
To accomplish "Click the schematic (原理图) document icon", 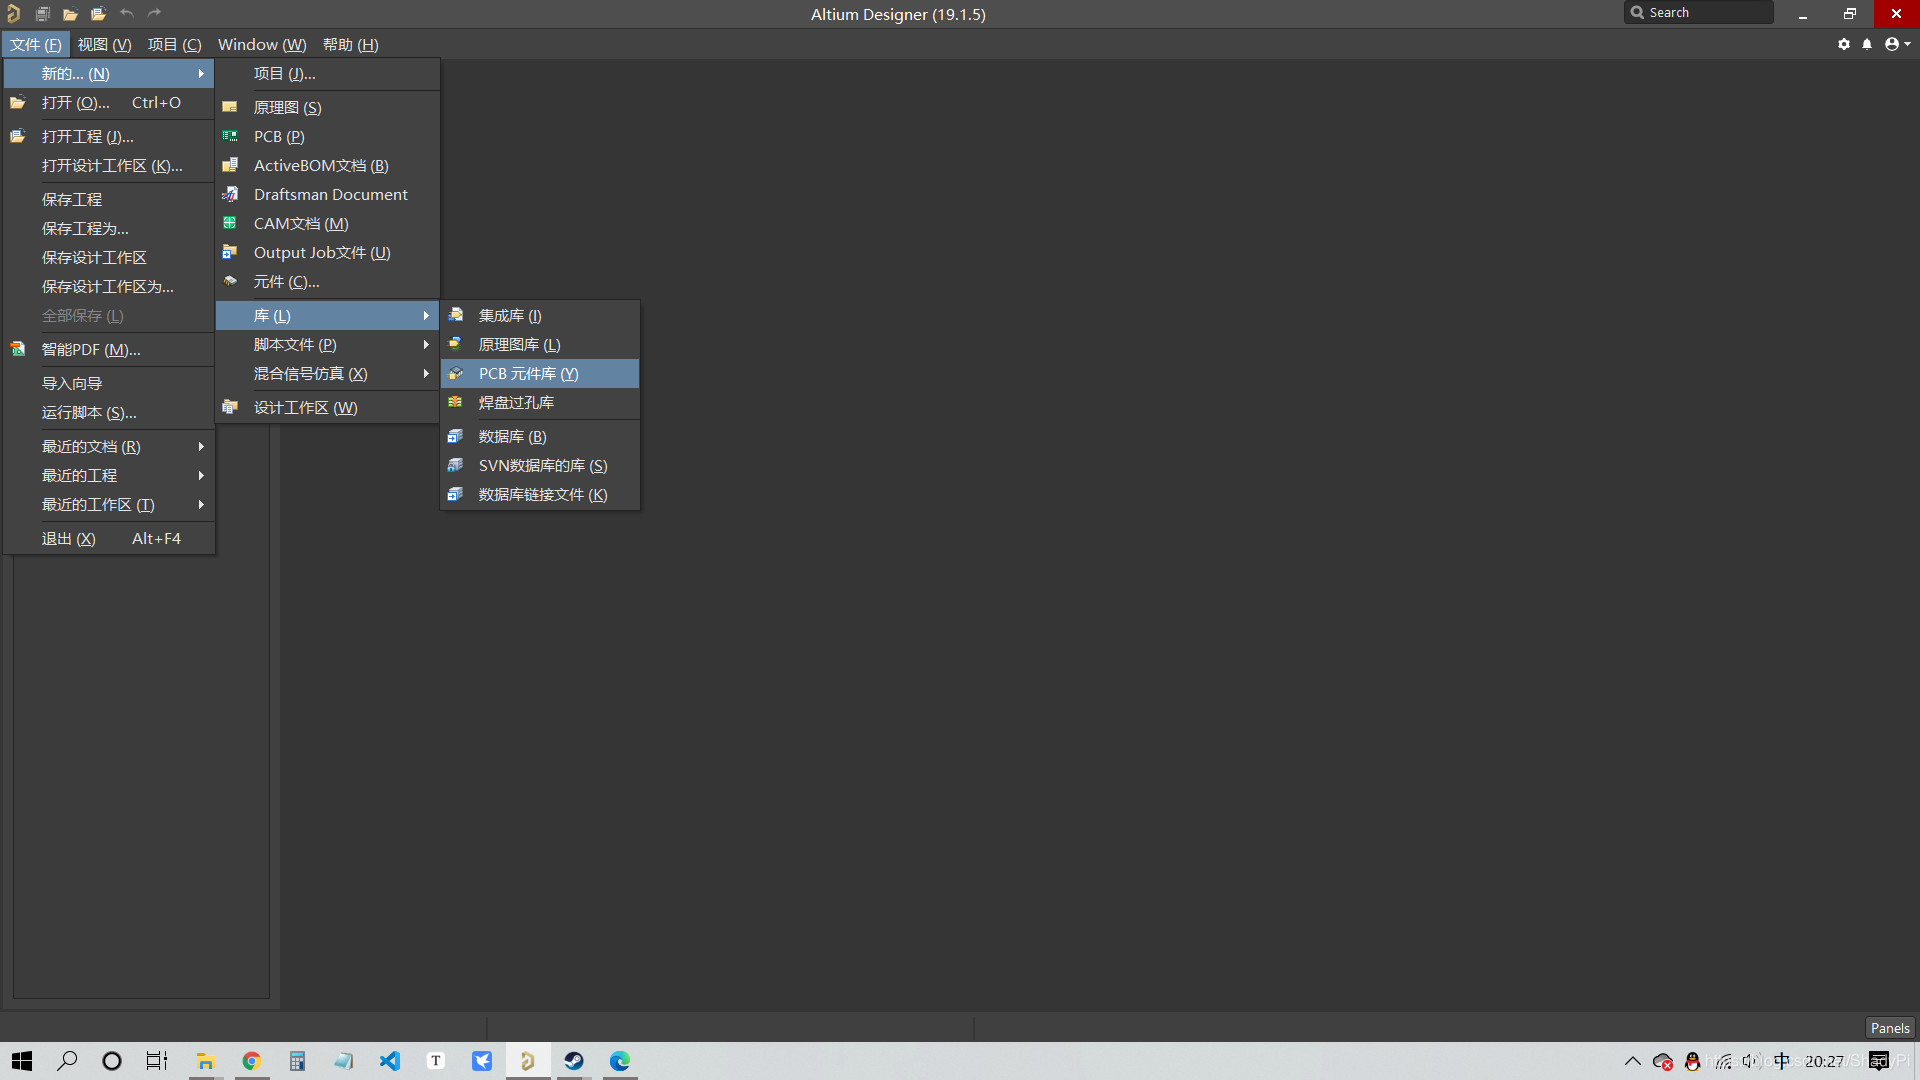I will [x=230, y=107].
